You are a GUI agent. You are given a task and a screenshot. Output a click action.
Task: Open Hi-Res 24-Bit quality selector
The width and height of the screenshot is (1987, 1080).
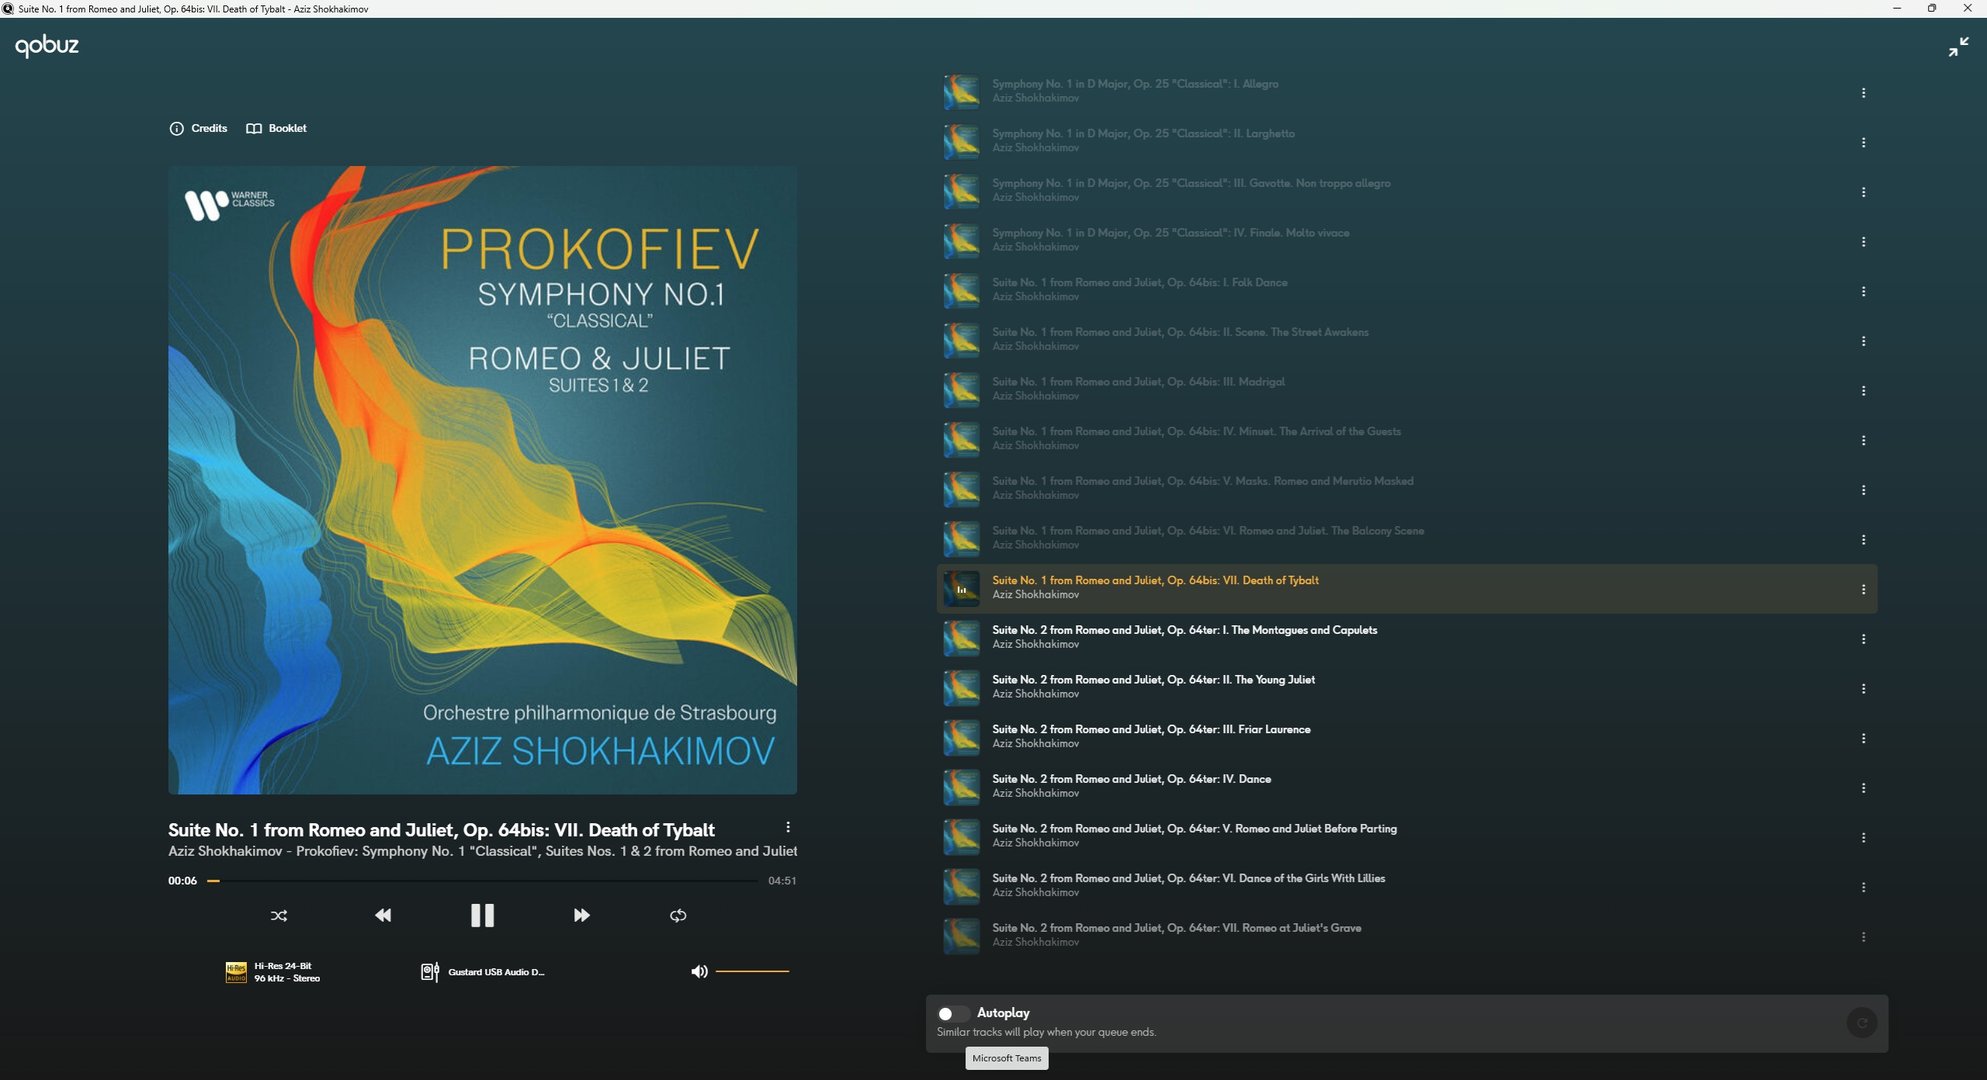tap(273, 972)
